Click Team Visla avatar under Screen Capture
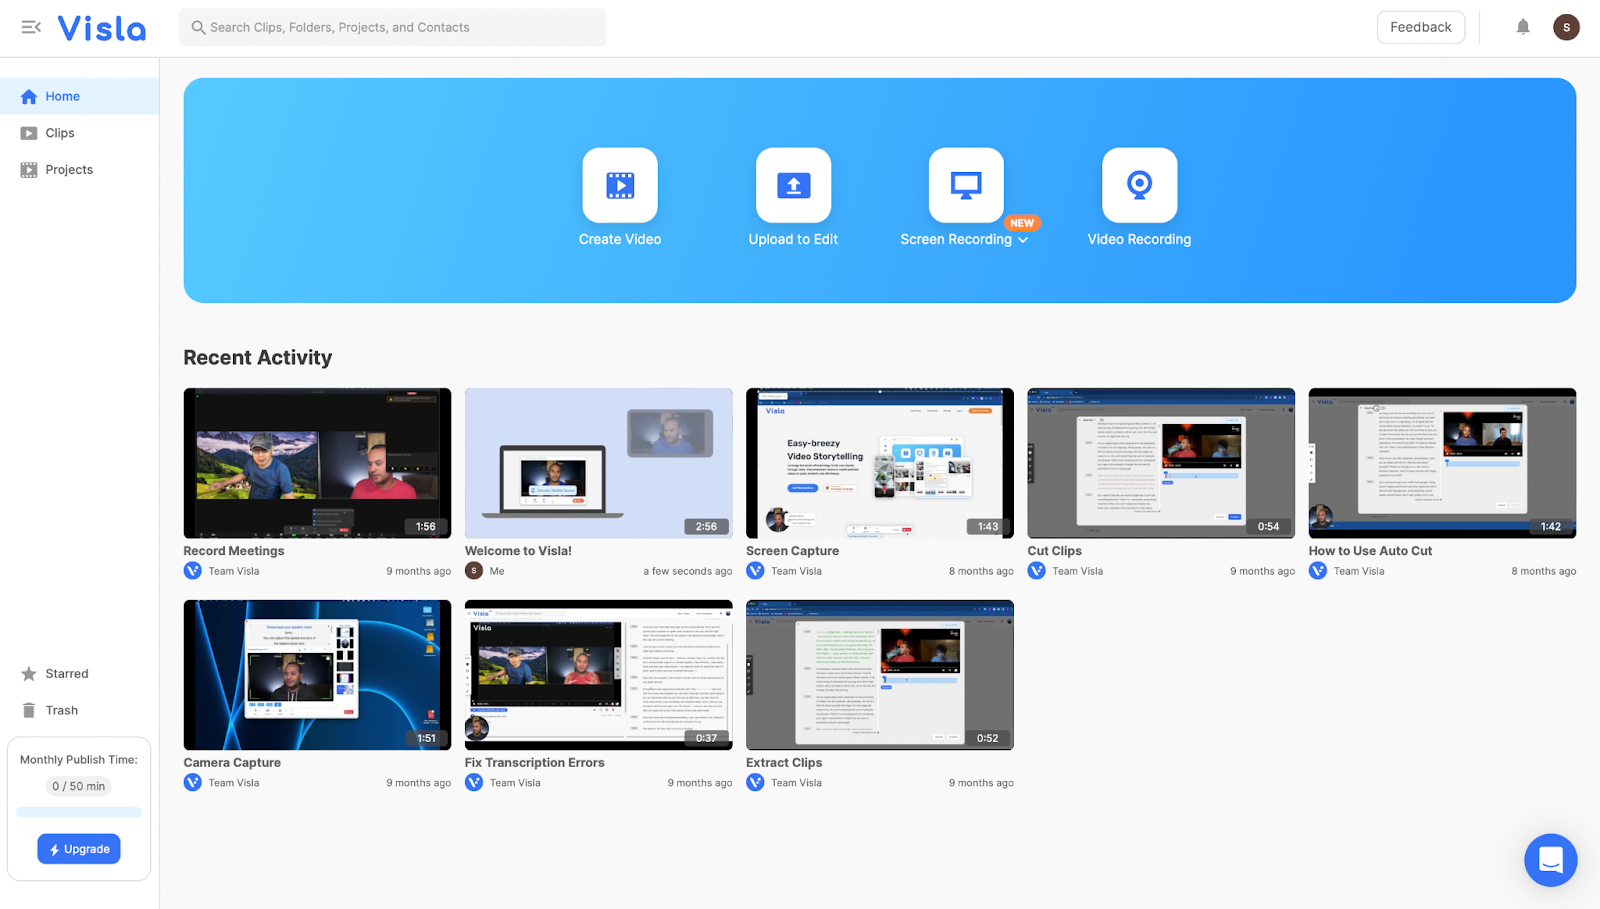The height and width of the screenshot is (909, 1600). (755, 571)
